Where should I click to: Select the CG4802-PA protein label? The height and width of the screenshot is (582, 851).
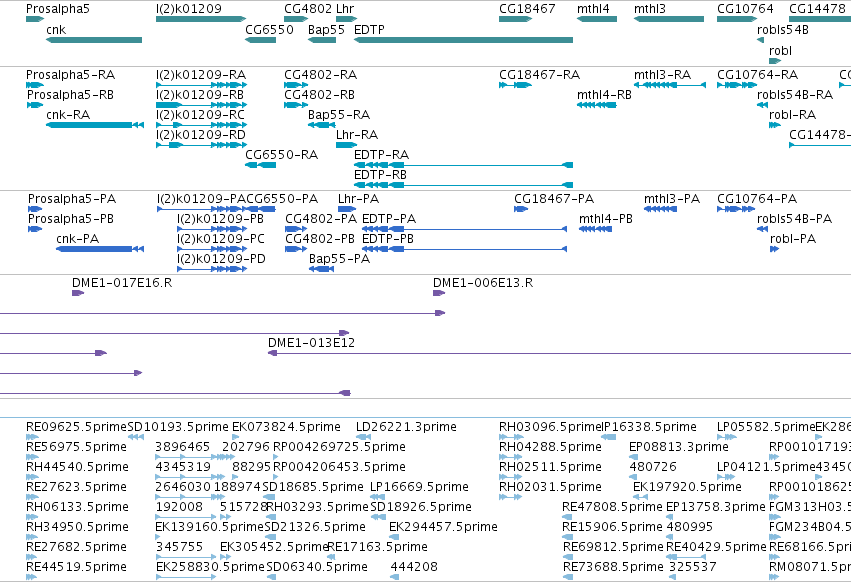(321, 219)
